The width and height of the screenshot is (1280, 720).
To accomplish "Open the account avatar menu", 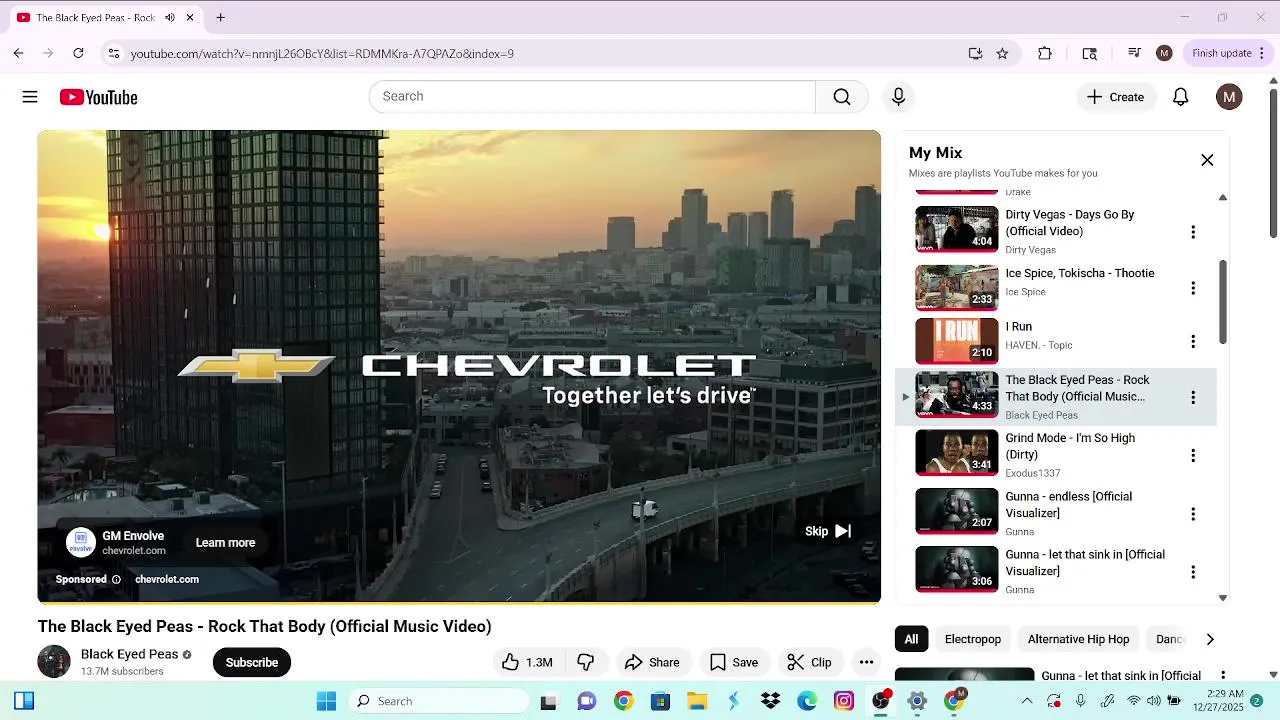I will pos(1229,97).
